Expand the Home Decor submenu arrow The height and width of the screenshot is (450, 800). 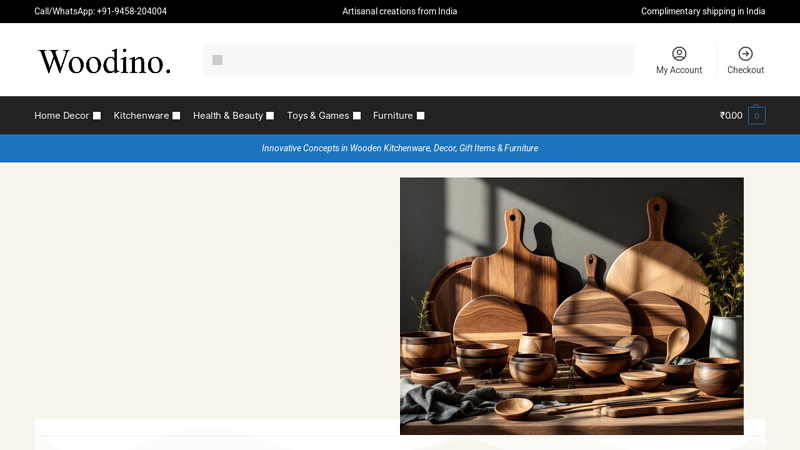[x=97, y=116]
